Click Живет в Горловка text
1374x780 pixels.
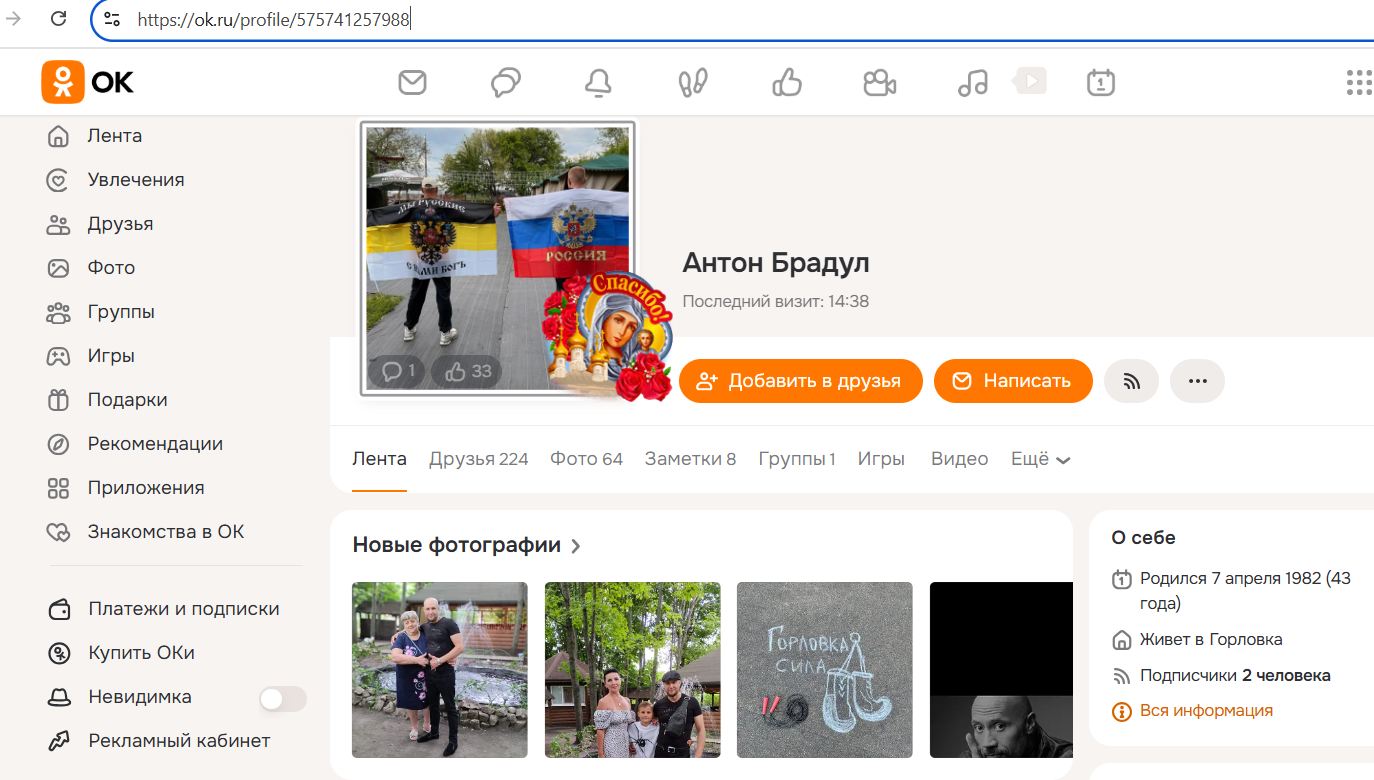pos(1211,639)
